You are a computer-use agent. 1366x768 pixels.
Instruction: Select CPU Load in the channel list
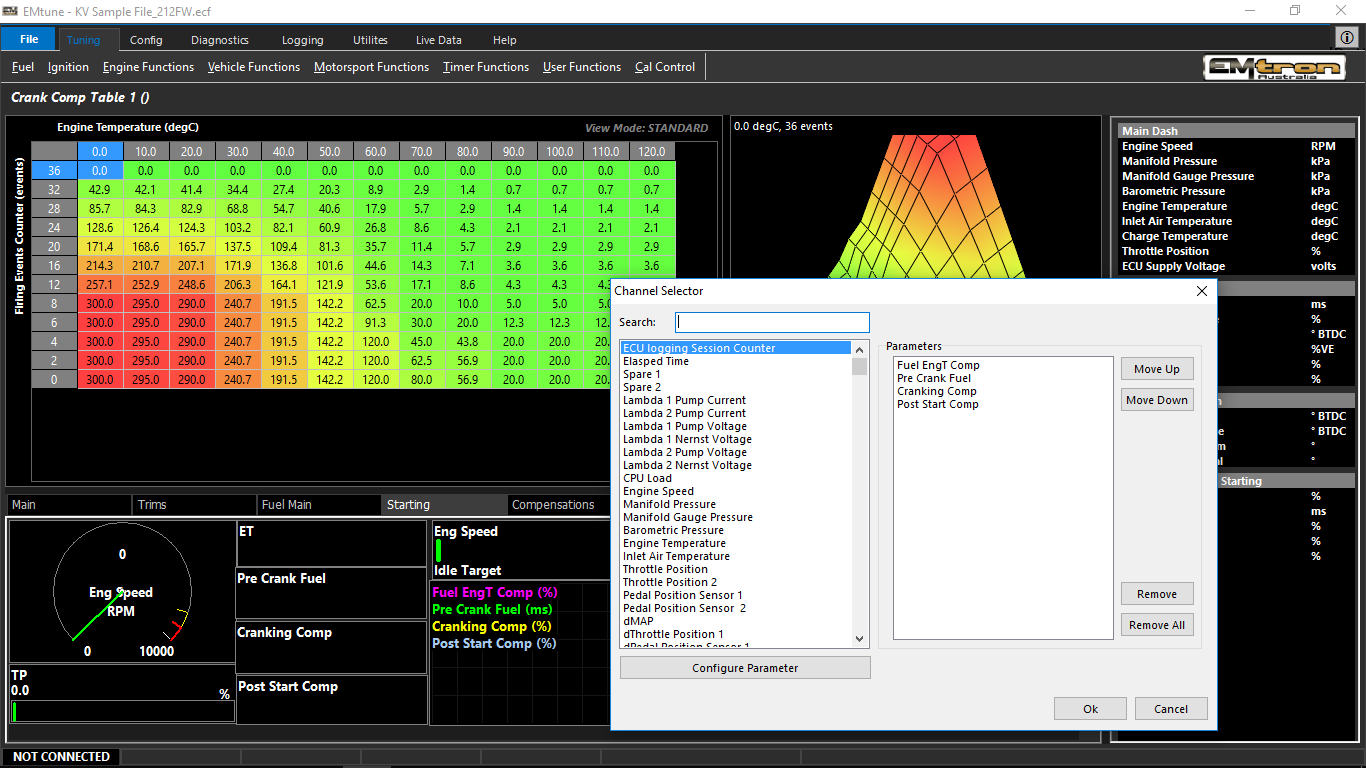pyautogui.click(x=647, y=478)
